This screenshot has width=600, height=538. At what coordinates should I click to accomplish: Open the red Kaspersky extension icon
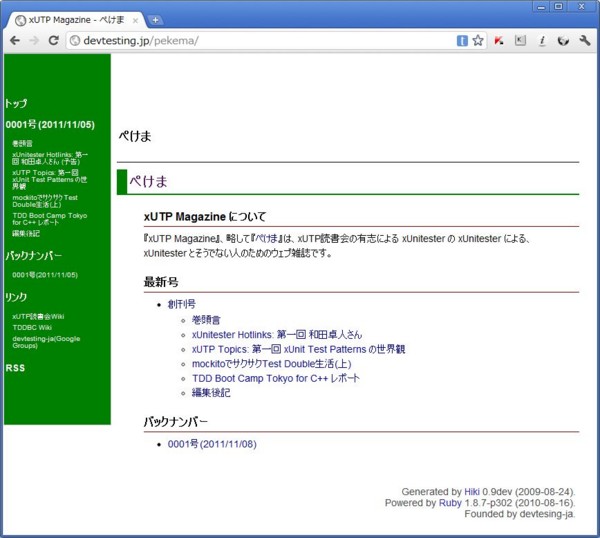(x=499, y=40)
